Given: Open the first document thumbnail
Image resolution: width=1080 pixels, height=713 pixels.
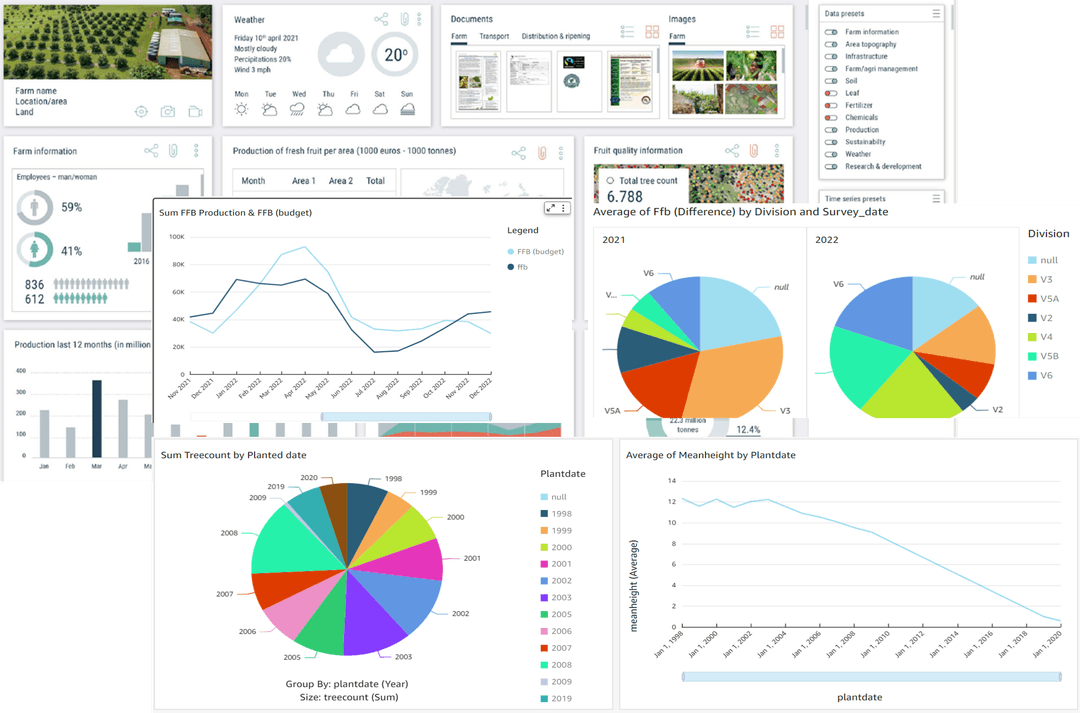Looking at the screenshot, I should 478,81.
